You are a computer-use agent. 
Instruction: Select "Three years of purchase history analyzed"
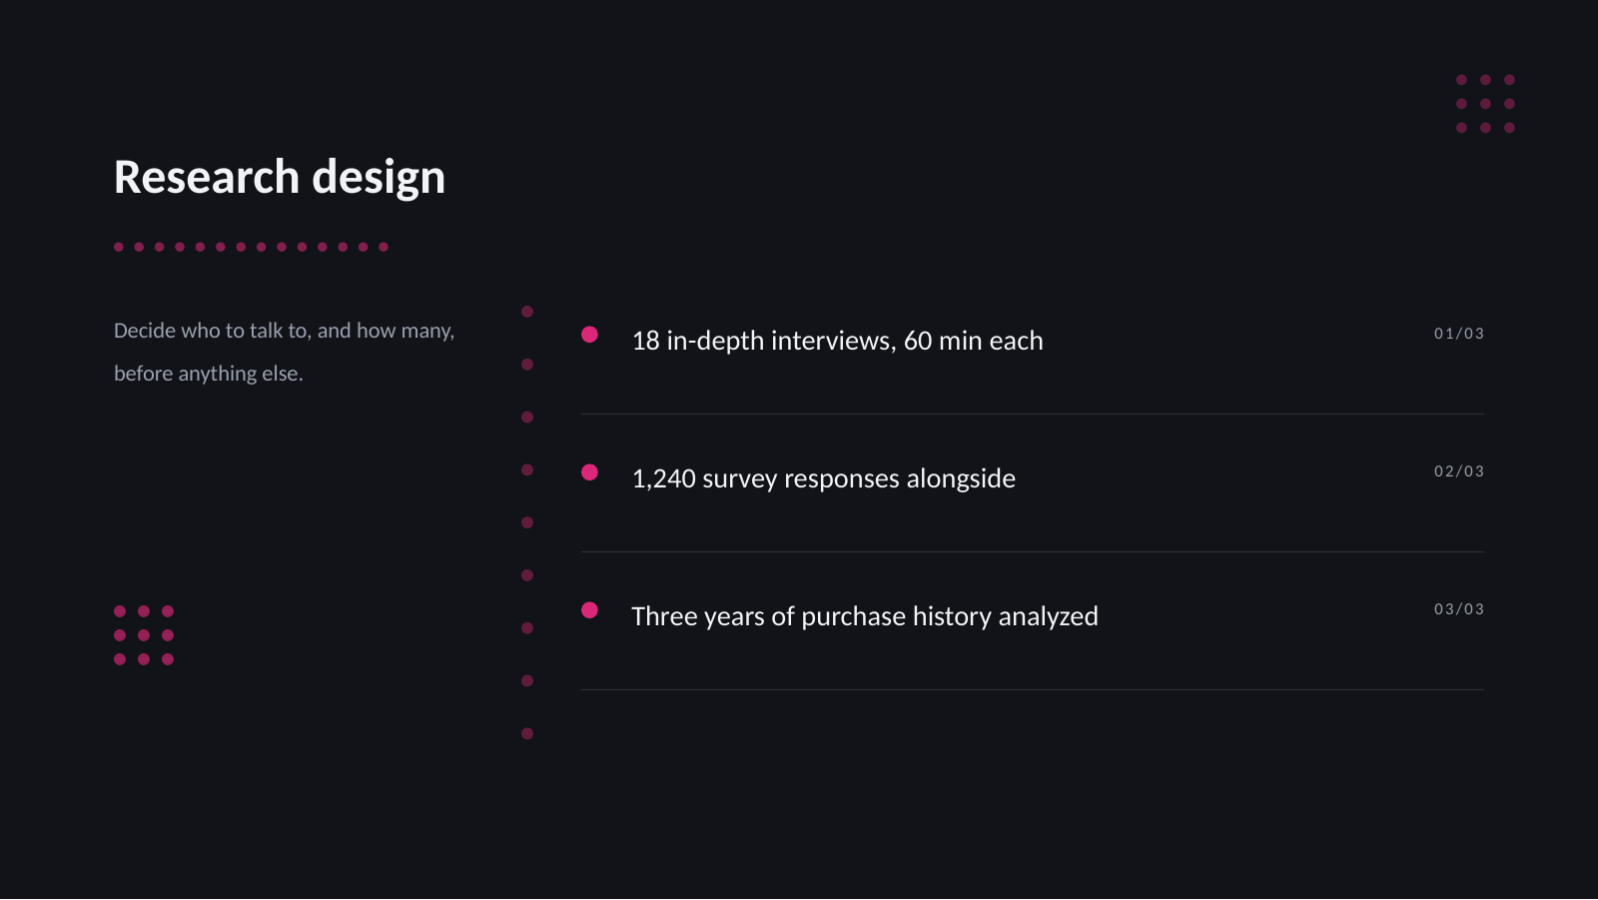tap(864, 617)
